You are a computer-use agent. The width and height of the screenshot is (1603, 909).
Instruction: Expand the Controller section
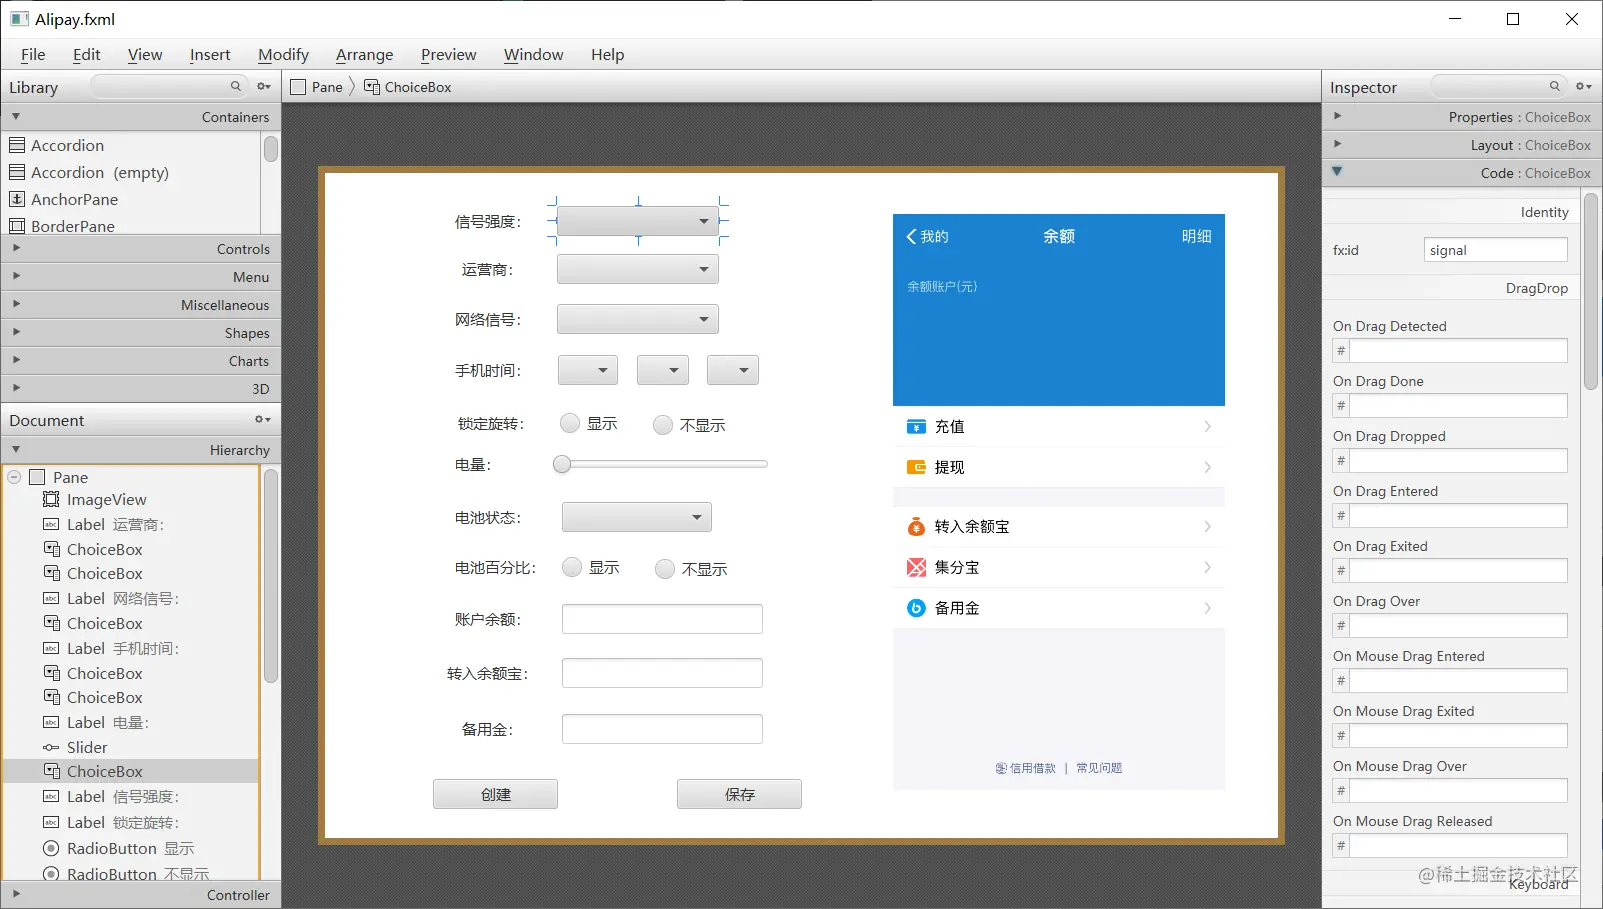coord(140,895)
